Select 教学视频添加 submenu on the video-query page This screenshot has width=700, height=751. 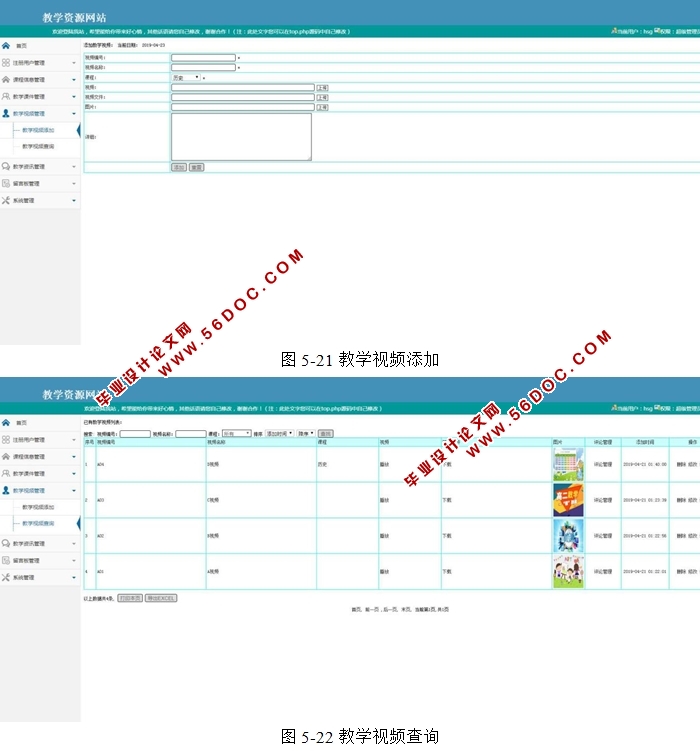click(38, 507)
